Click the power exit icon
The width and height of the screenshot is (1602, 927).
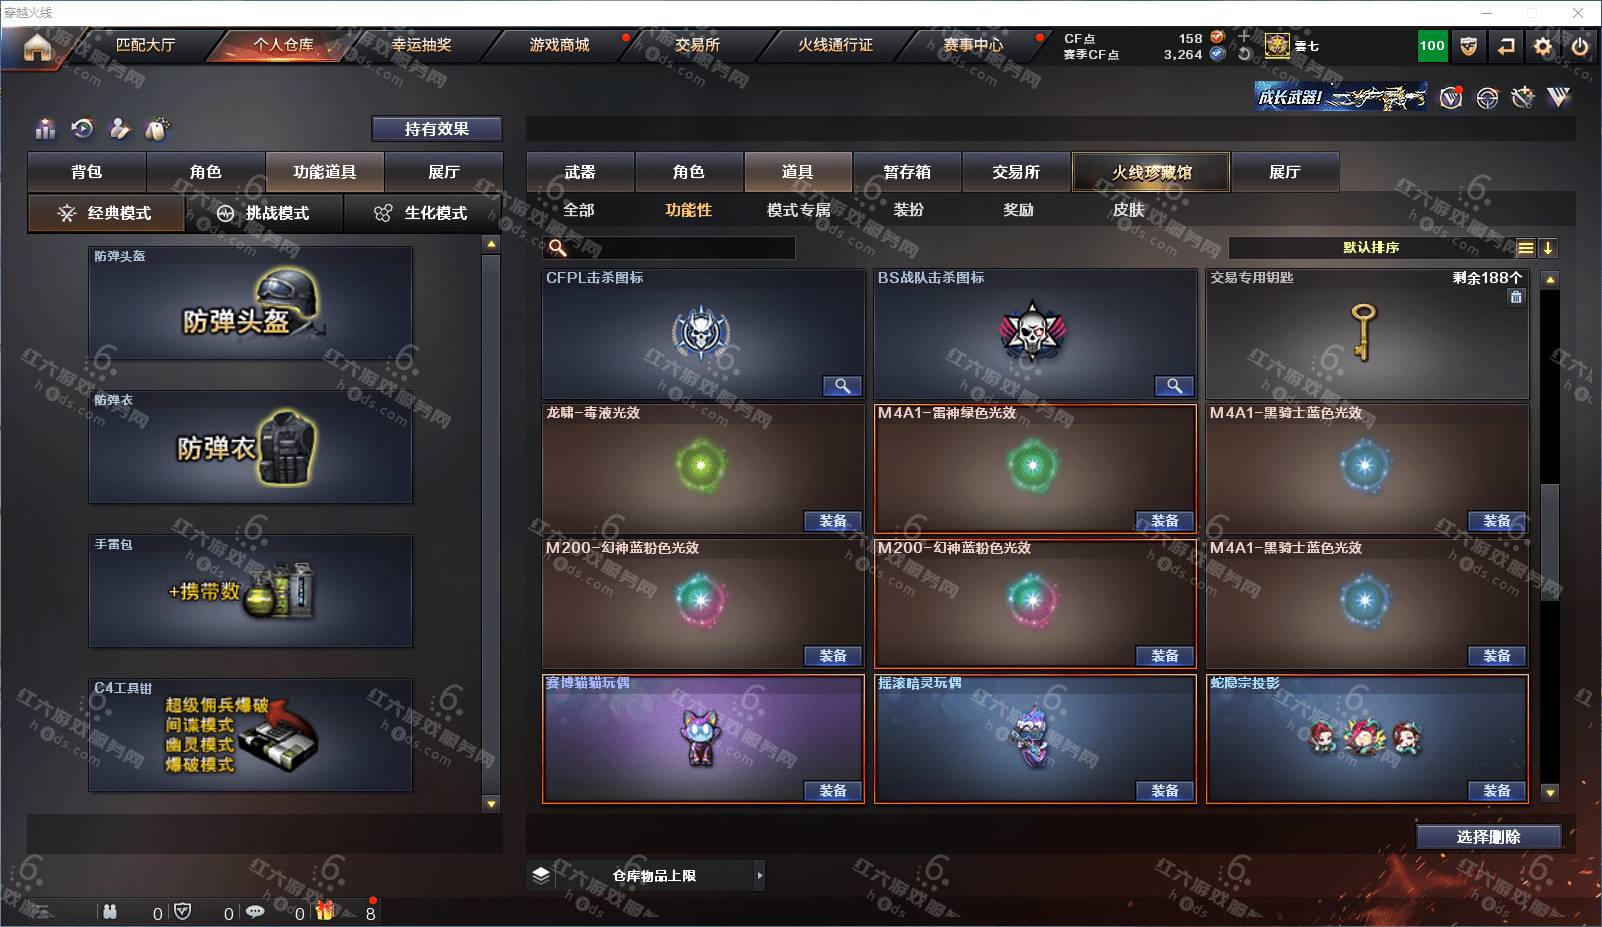pyautogui.click(x=1579, y=46)
